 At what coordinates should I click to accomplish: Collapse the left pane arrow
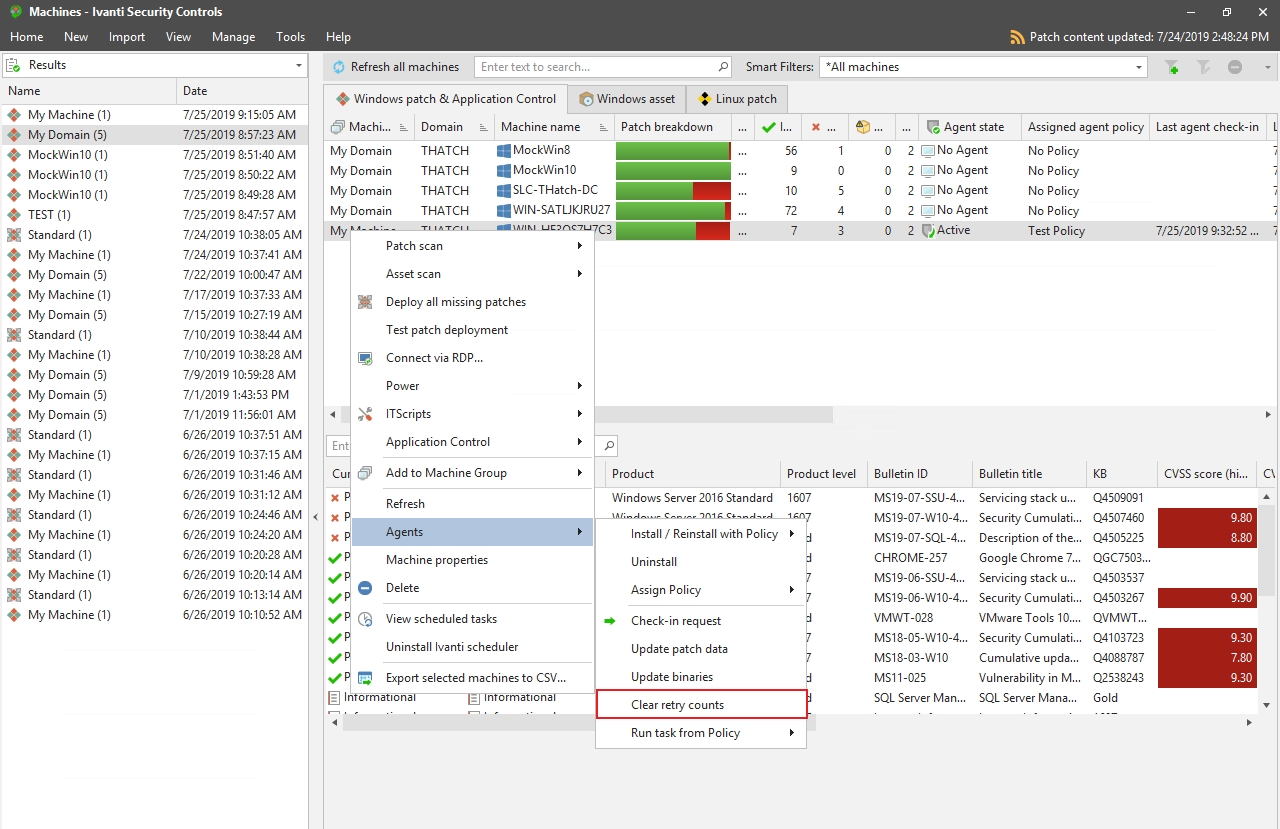coord(316,517)
